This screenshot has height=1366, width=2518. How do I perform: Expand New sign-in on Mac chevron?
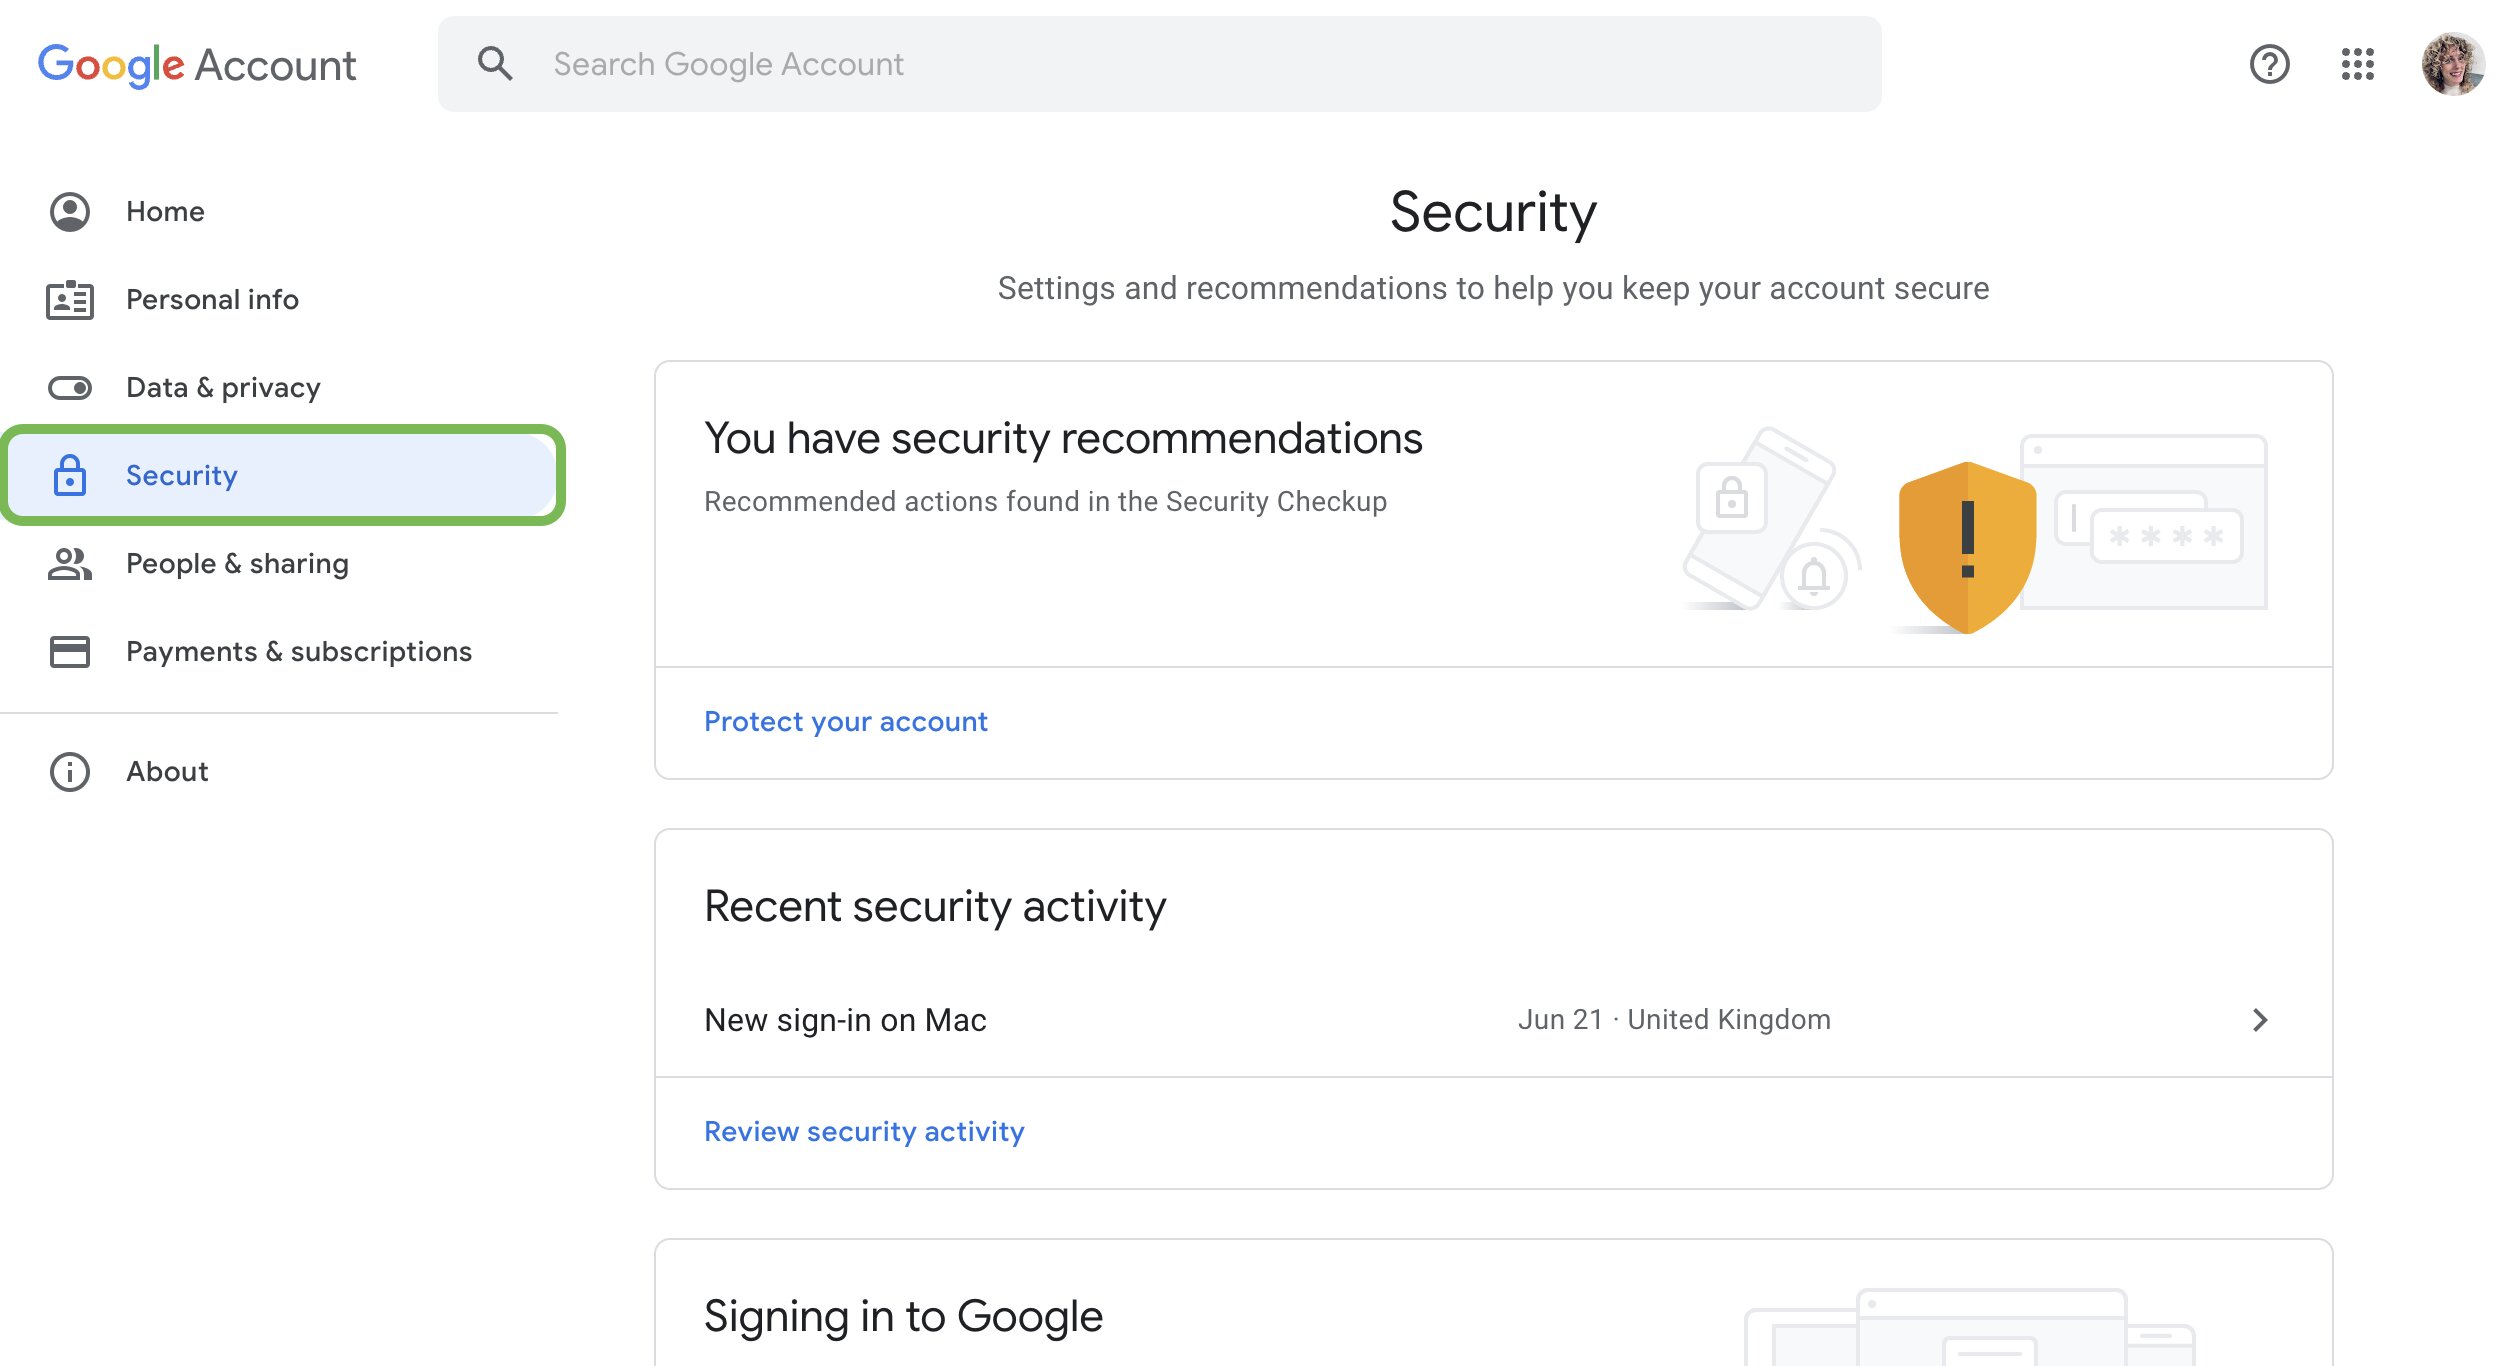[x=2259, y=1020]
